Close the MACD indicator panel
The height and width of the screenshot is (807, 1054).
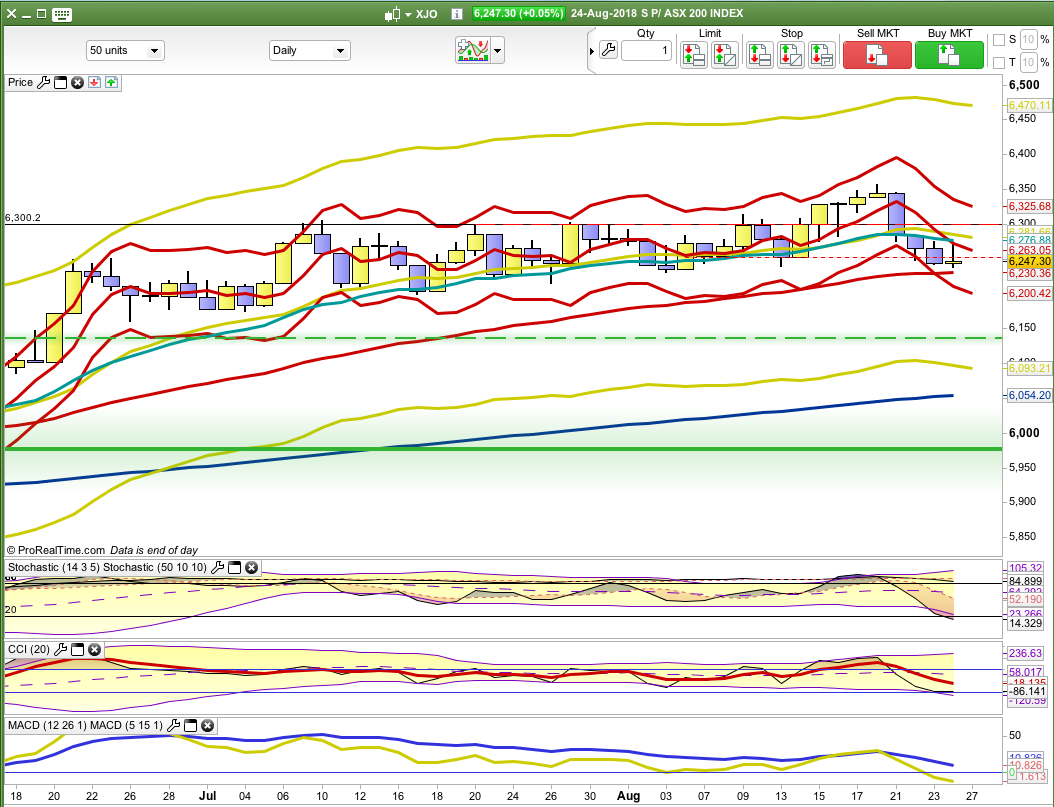pos(207,725)
